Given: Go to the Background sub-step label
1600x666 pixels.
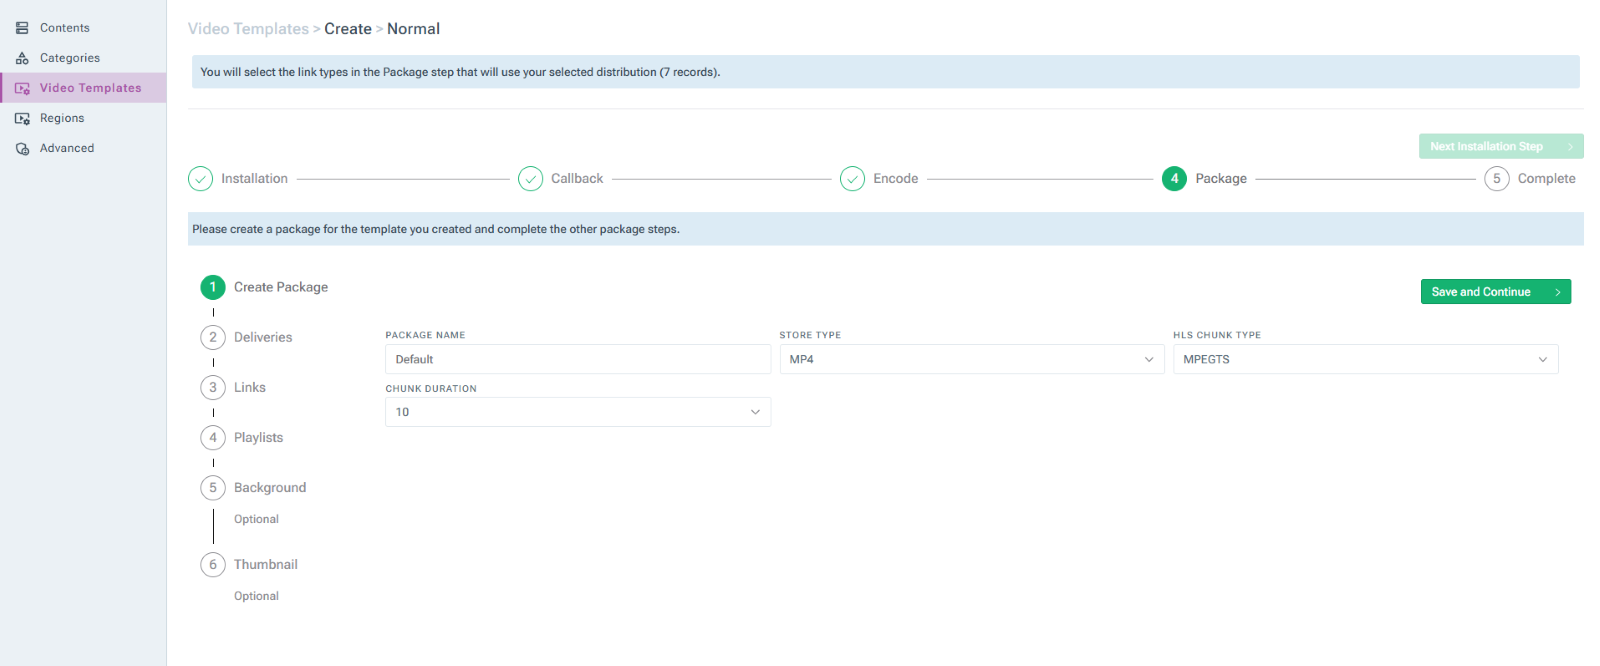Looking at the screenshot, I should (x=270, y=488).
